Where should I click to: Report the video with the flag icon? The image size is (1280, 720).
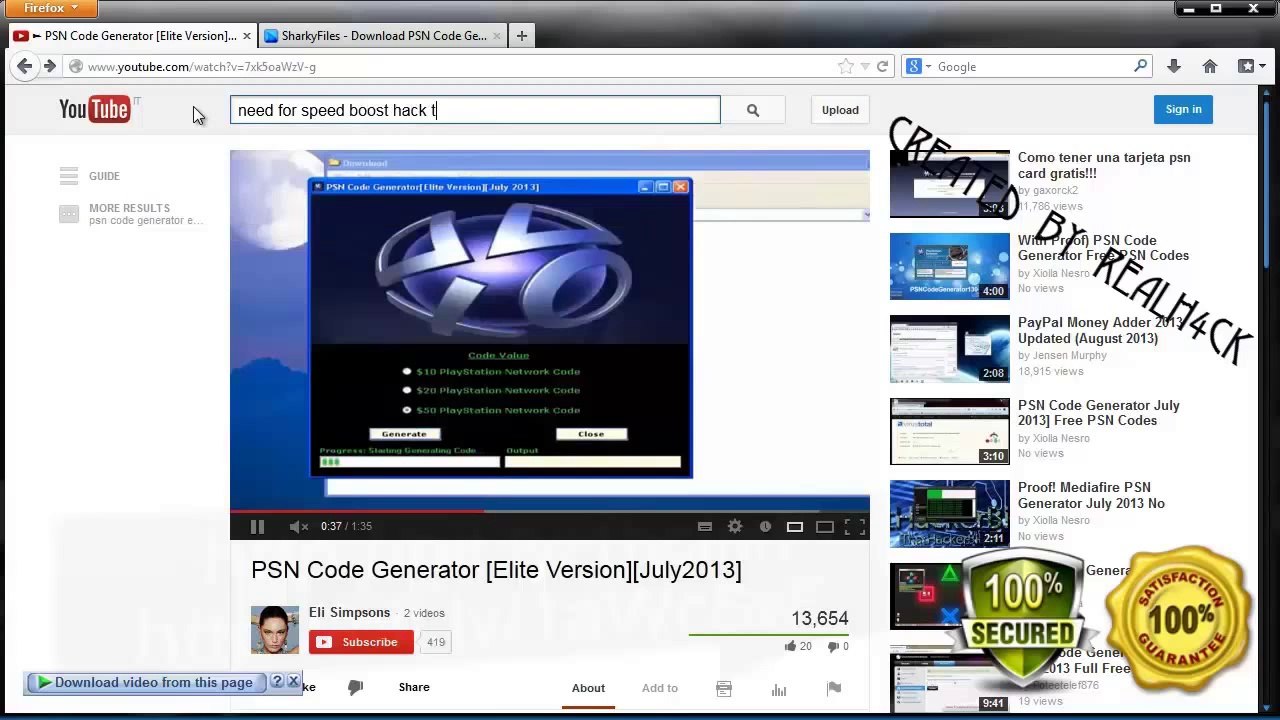click(834, 688)
